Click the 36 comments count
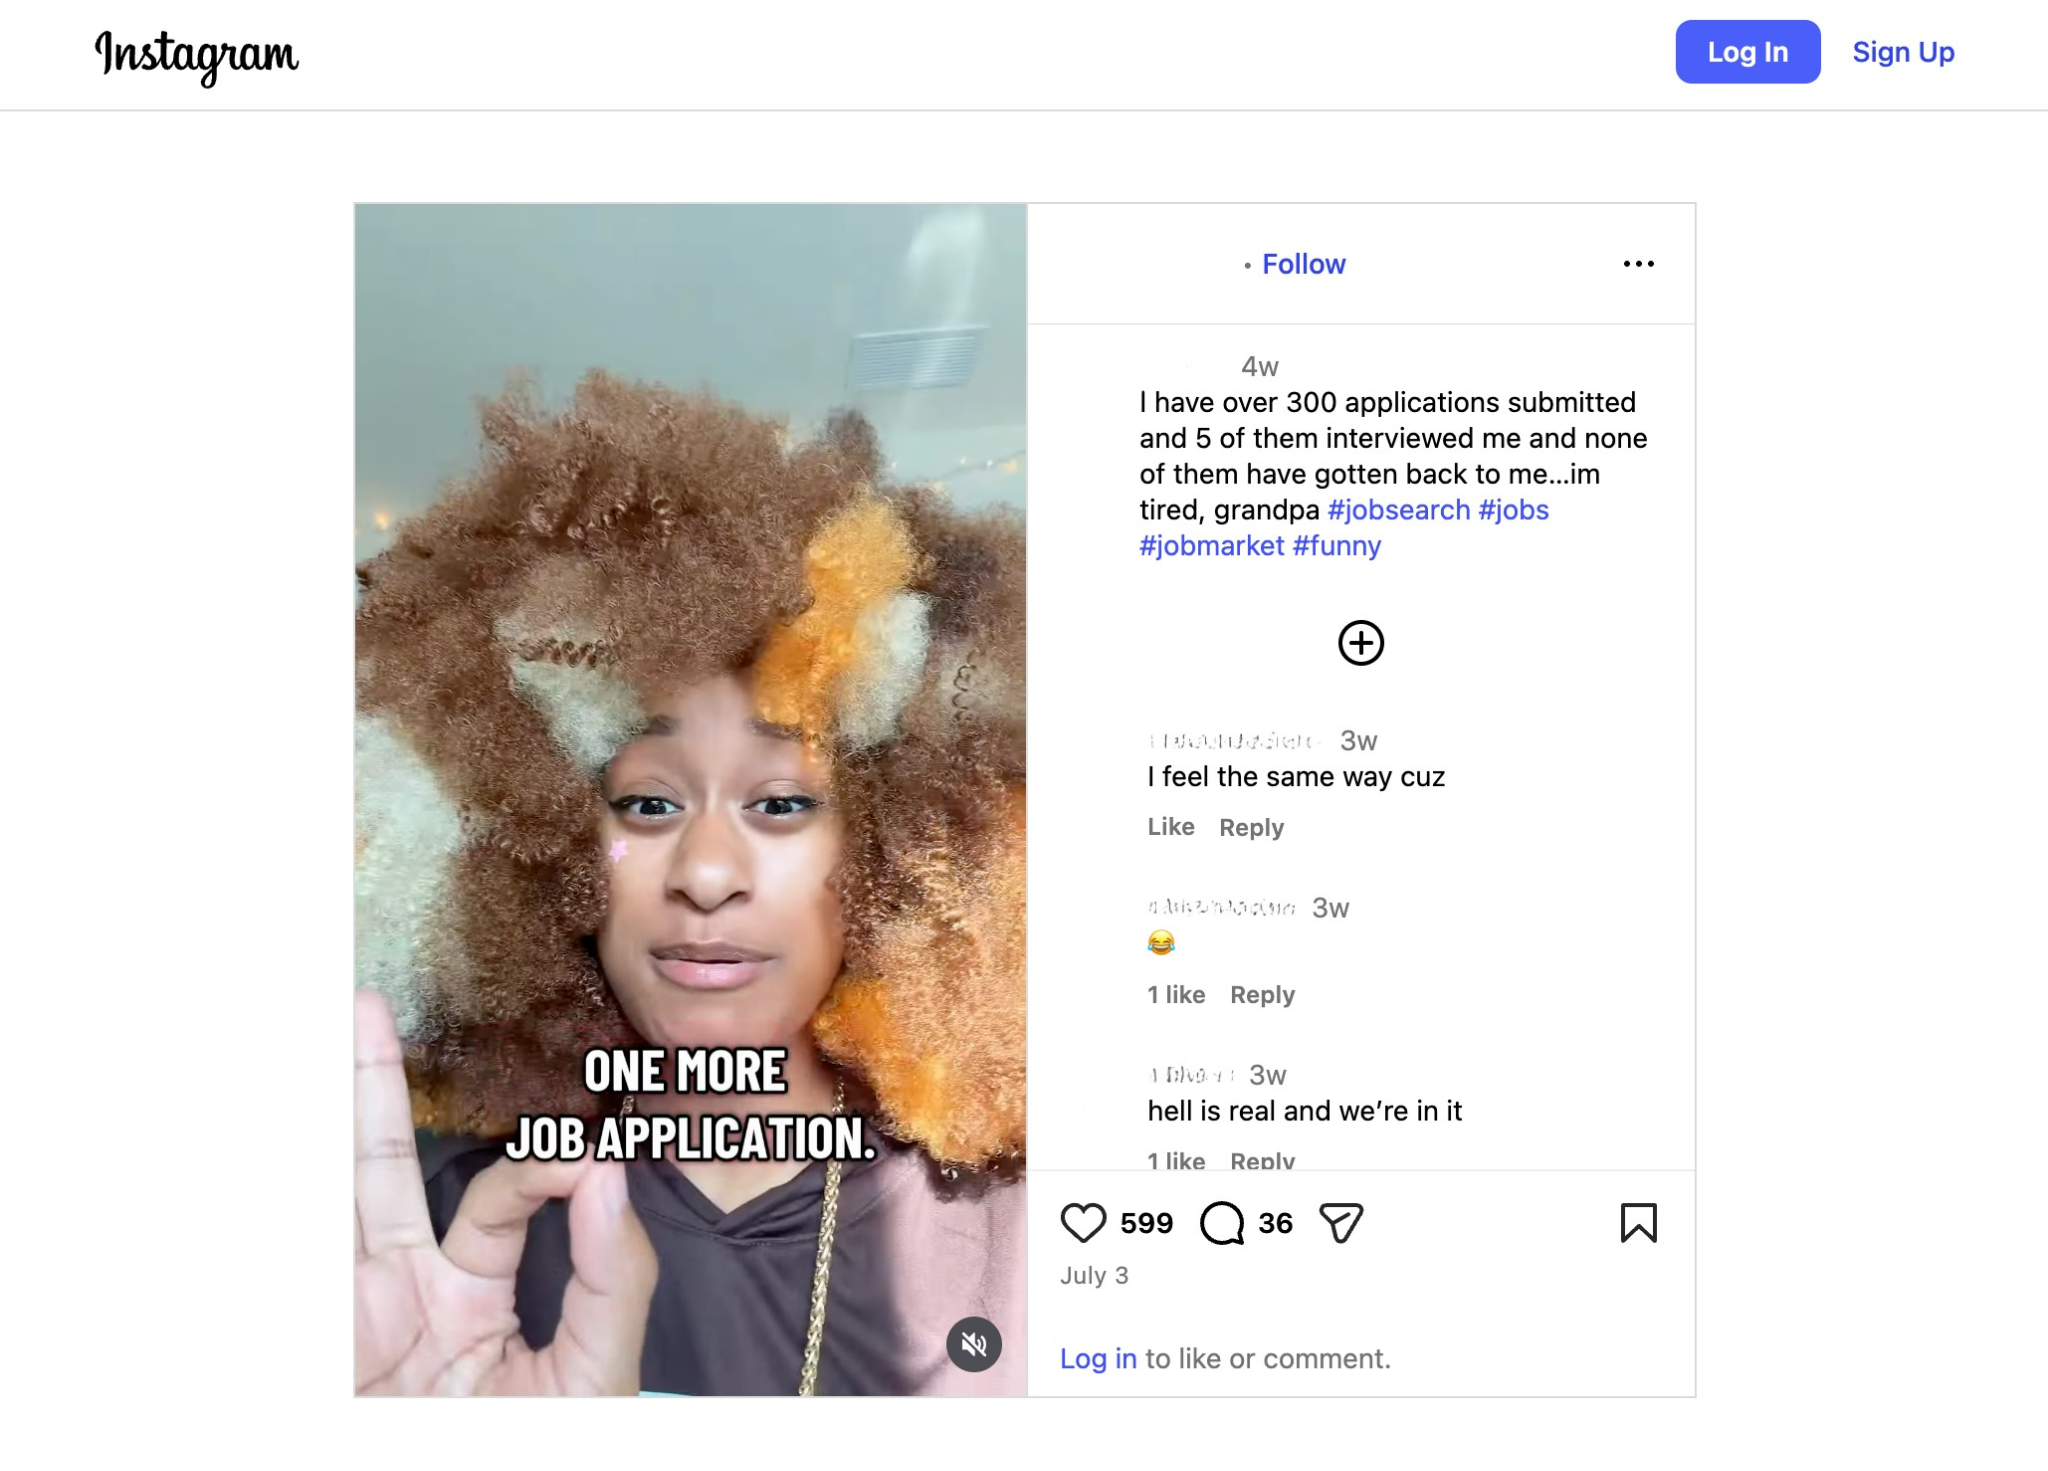The height and width of the screenshot is (1471, 2048). point(1275,1223)
